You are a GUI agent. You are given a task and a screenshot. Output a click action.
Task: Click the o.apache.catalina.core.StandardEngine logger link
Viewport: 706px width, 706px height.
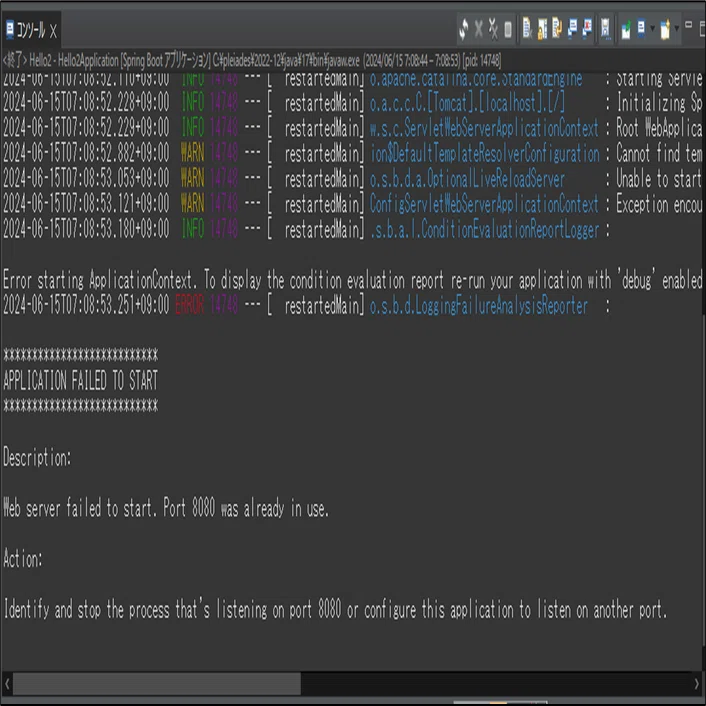475,79
